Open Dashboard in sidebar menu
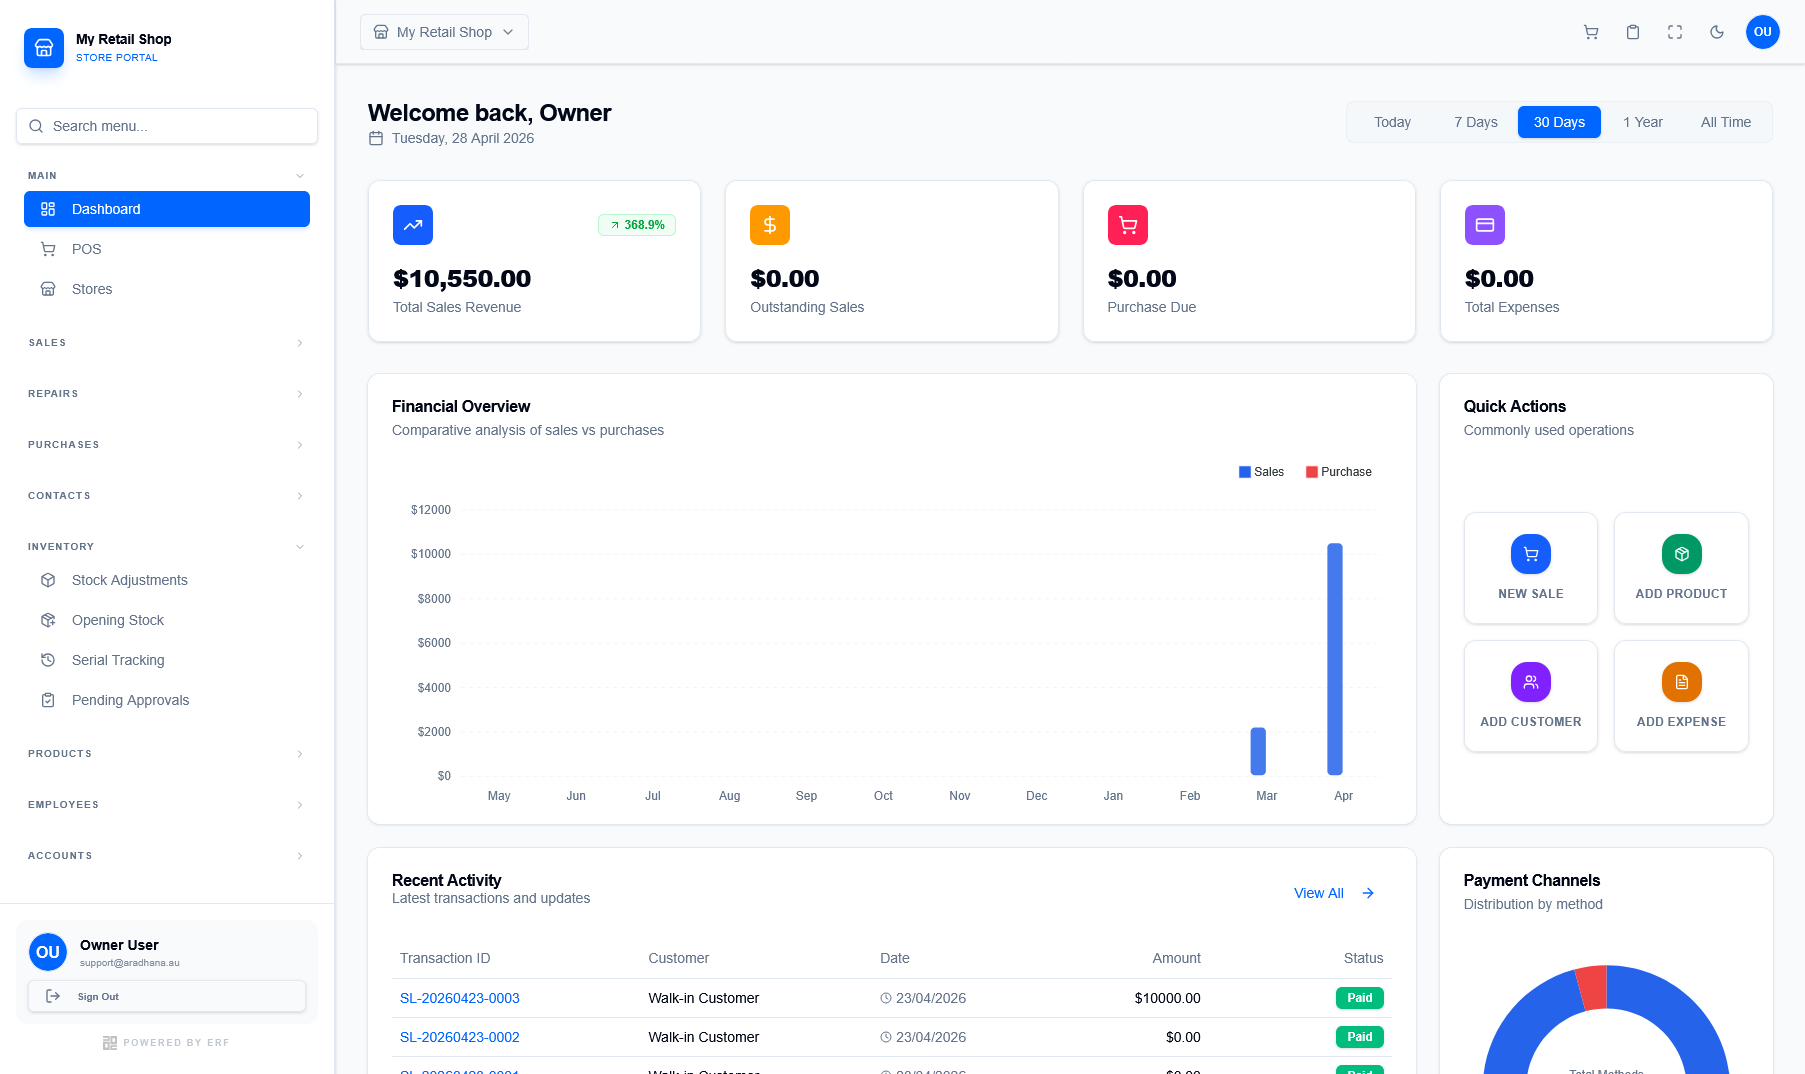 click(x=167, y=209)
